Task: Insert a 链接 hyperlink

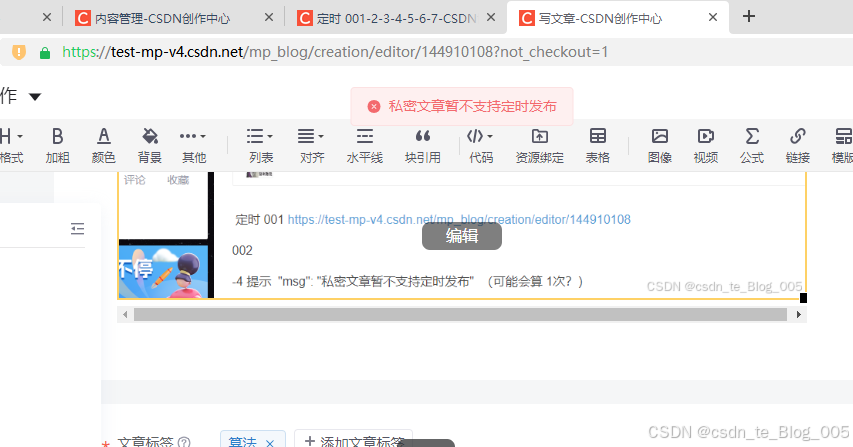Action: coord(798,145)
